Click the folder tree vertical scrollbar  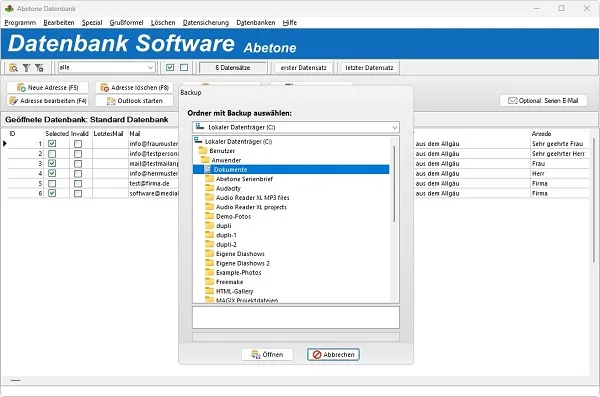(x=394, y=184)
